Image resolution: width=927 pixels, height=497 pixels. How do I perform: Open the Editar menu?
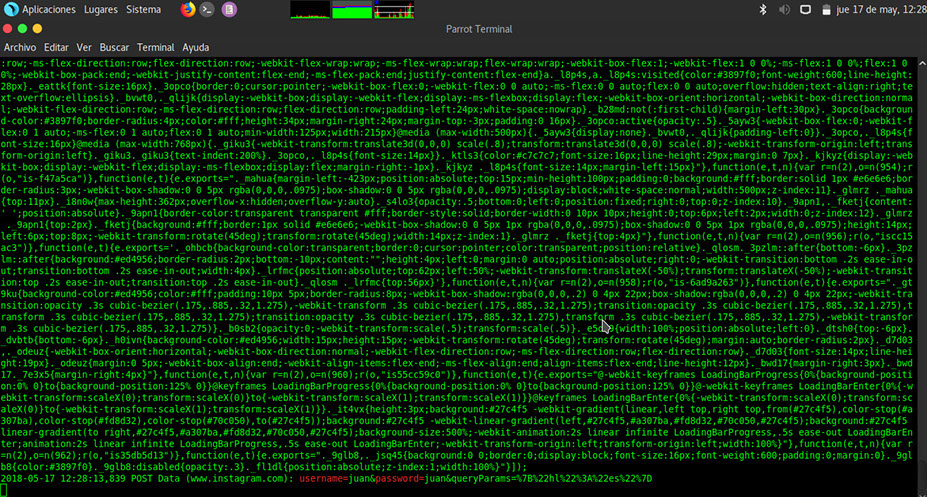click(56, 47)
